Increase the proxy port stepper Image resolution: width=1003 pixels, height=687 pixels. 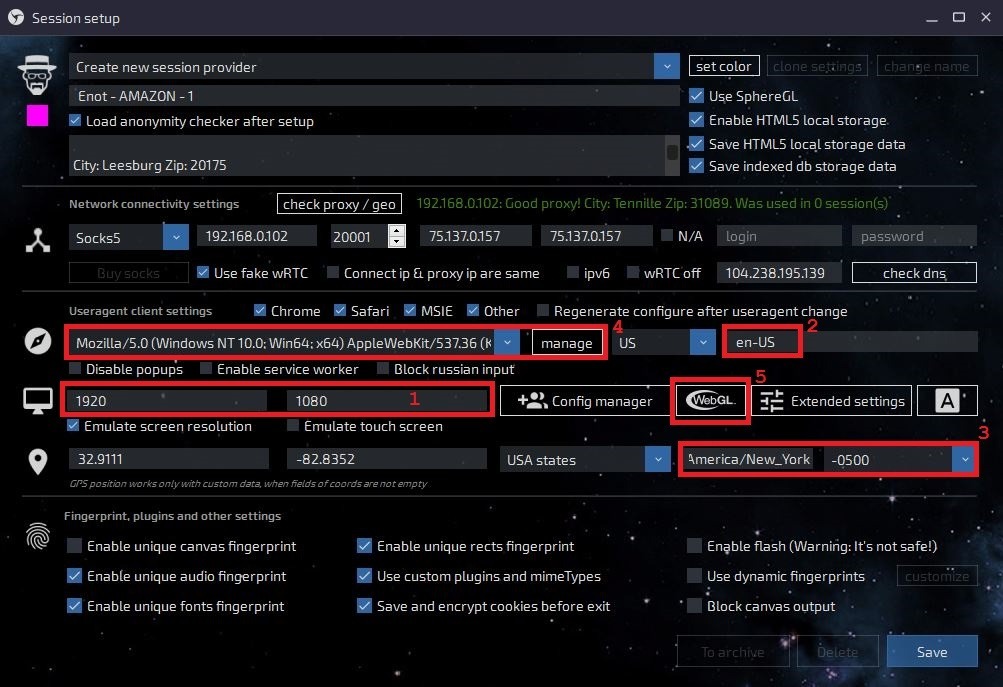397,231
